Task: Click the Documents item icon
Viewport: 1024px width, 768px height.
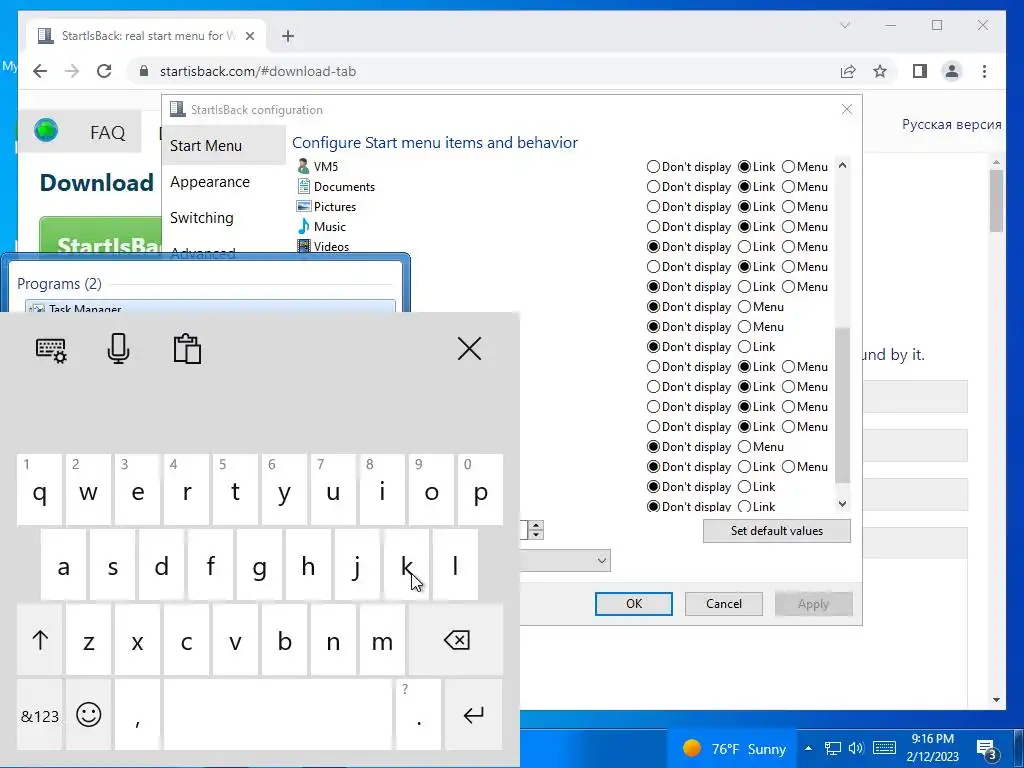Action: tap(303, 186)
